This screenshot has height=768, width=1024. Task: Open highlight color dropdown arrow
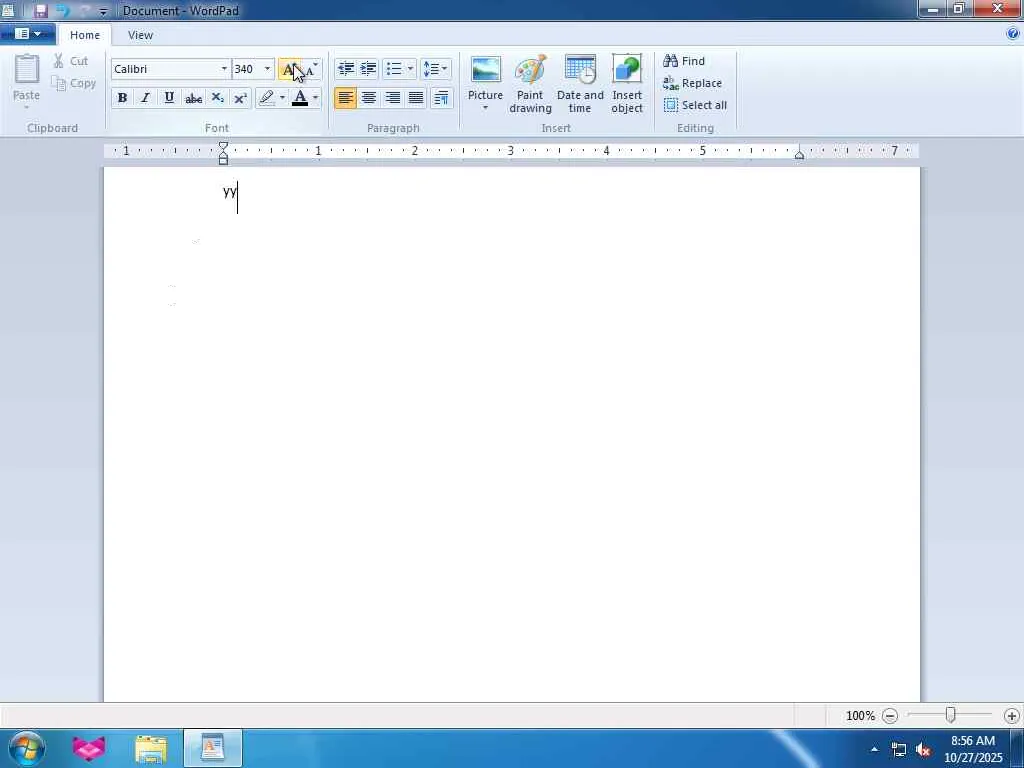coord(282,98)
